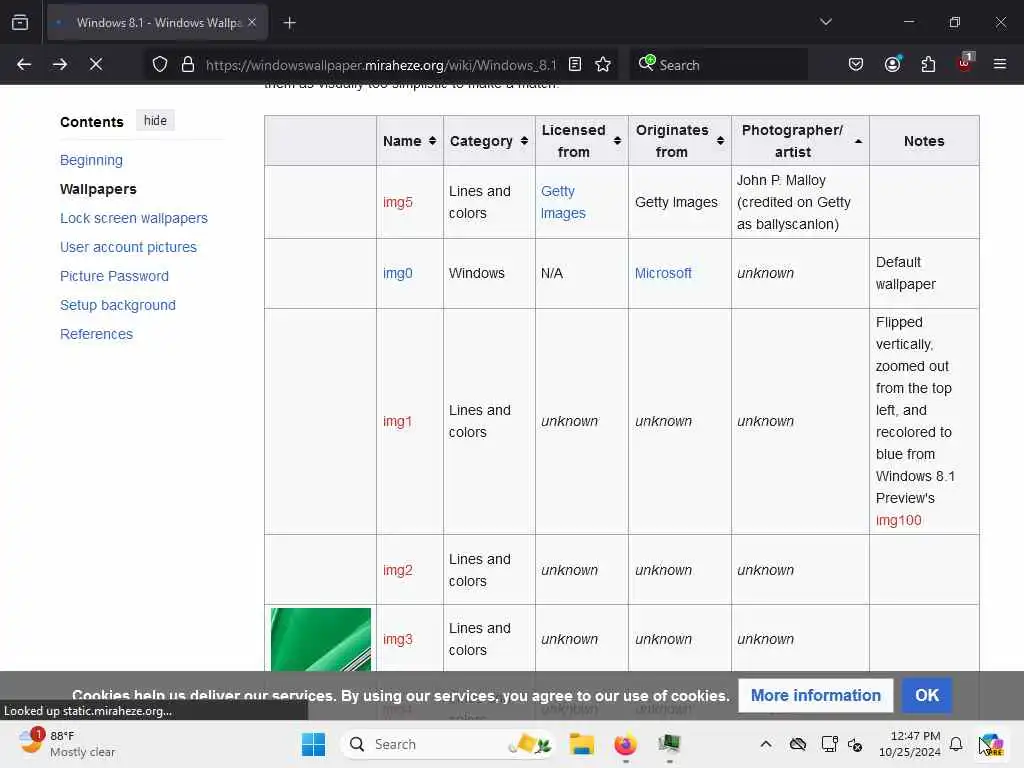
Task: Open the Firefox hamburger menu
Action: (x=999, y=64)
